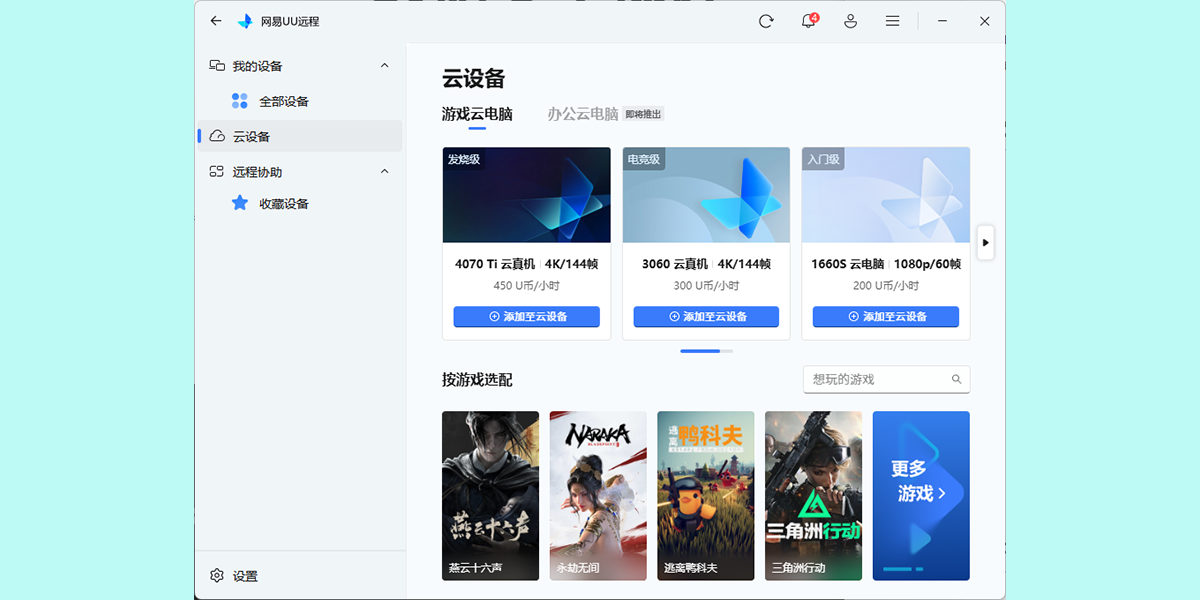Select the 三角洲行动 game thumbnail
This screenshot has width=1200, height=600.
(813, 495)
